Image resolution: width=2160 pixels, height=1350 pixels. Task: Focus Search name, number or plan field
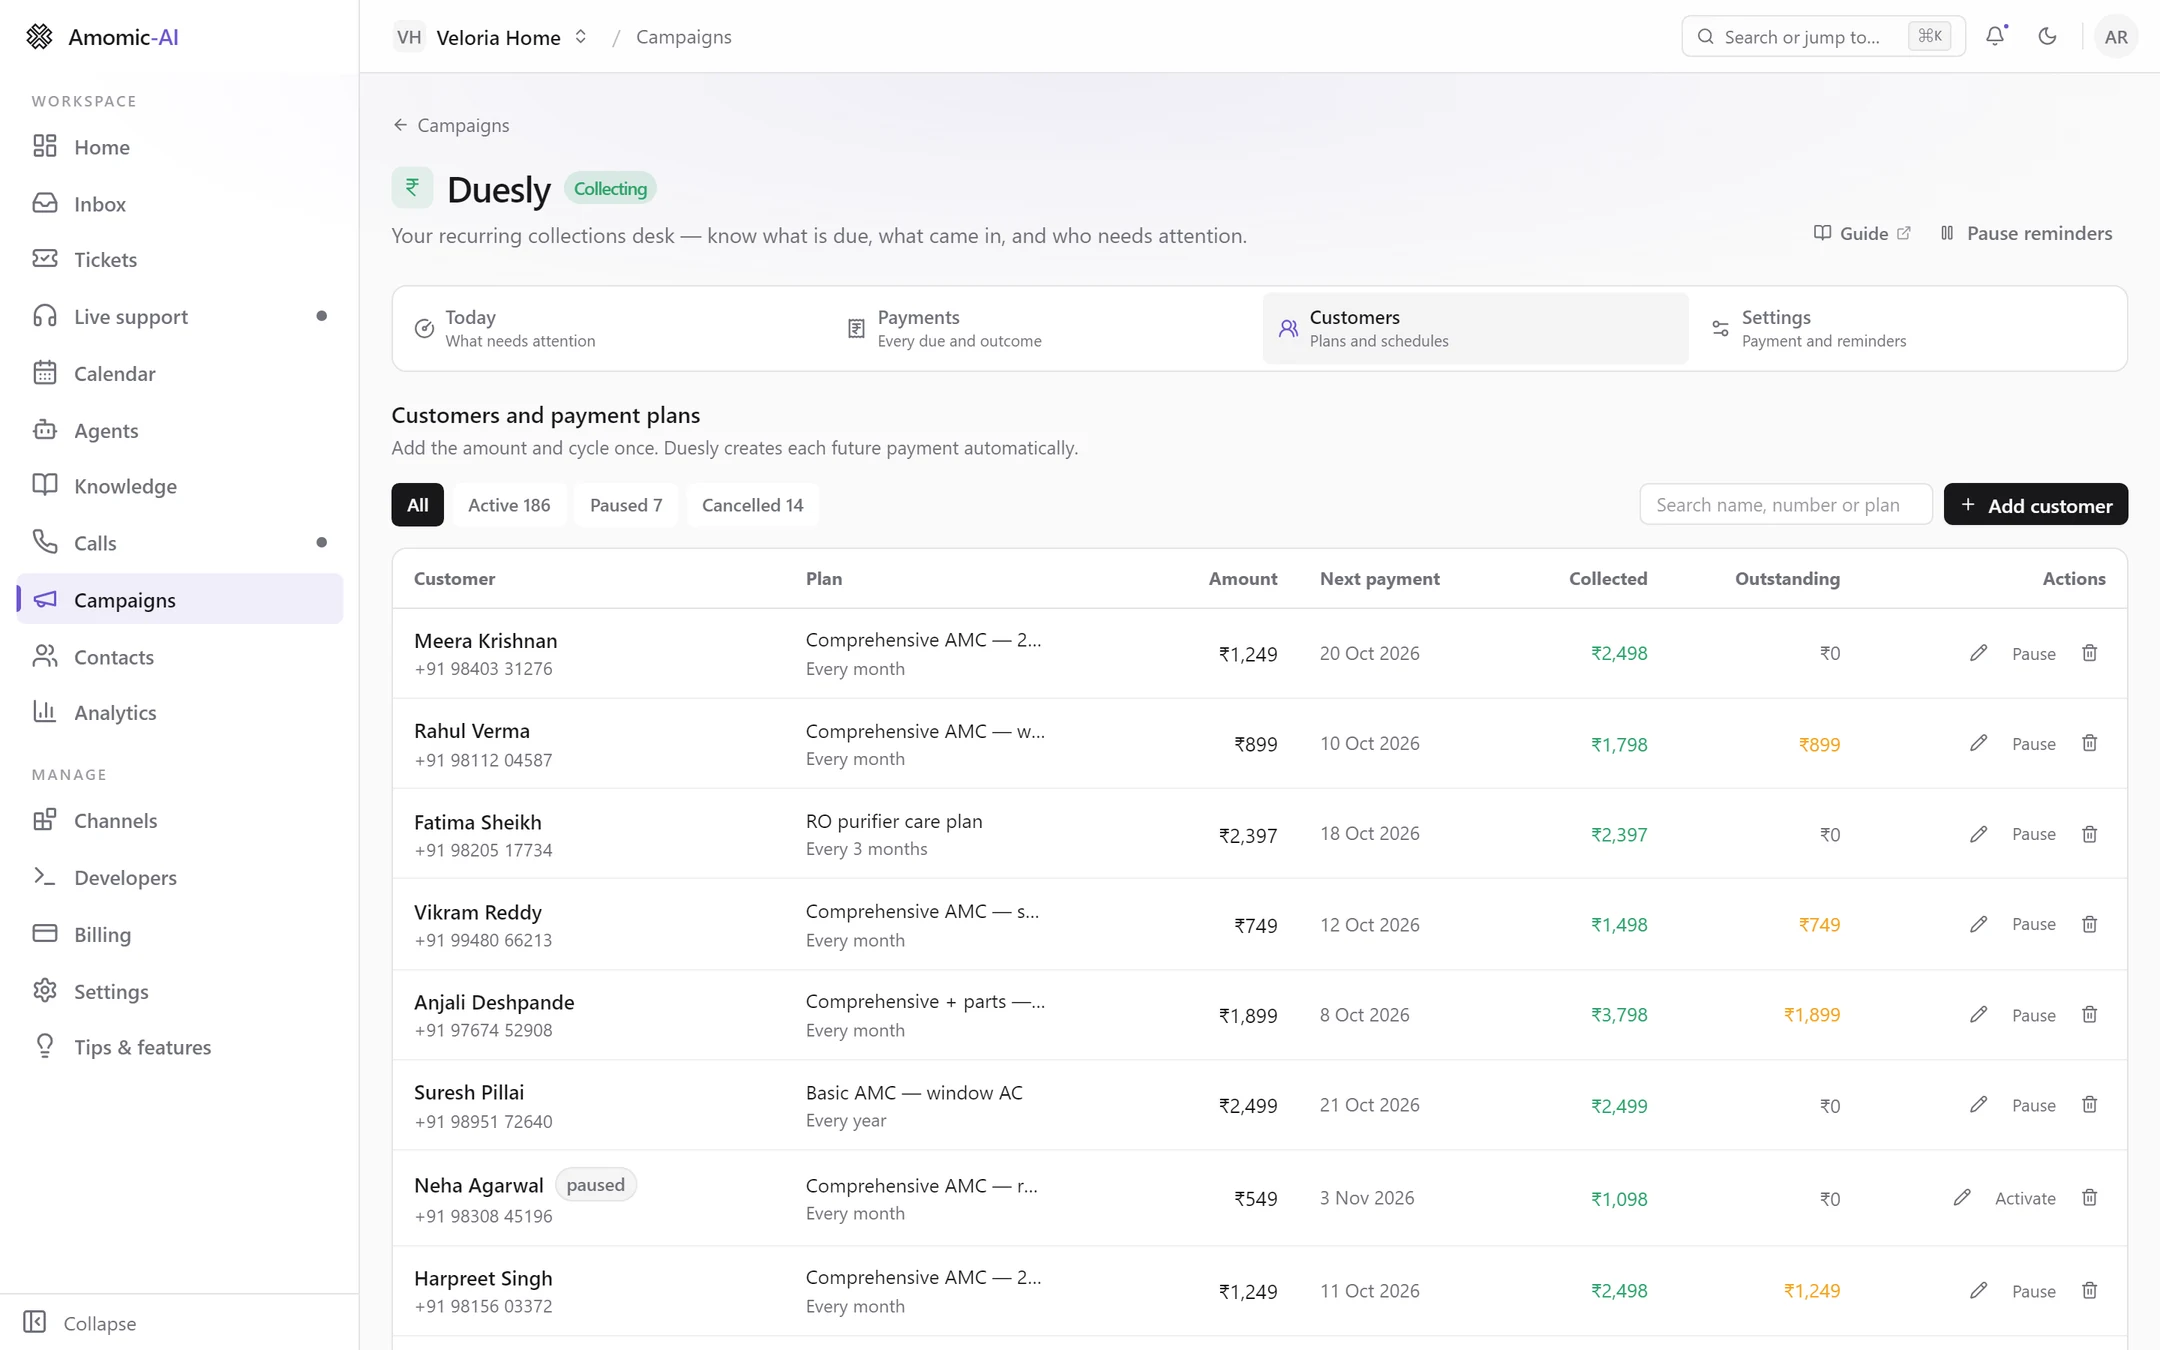coord(1785,505)
